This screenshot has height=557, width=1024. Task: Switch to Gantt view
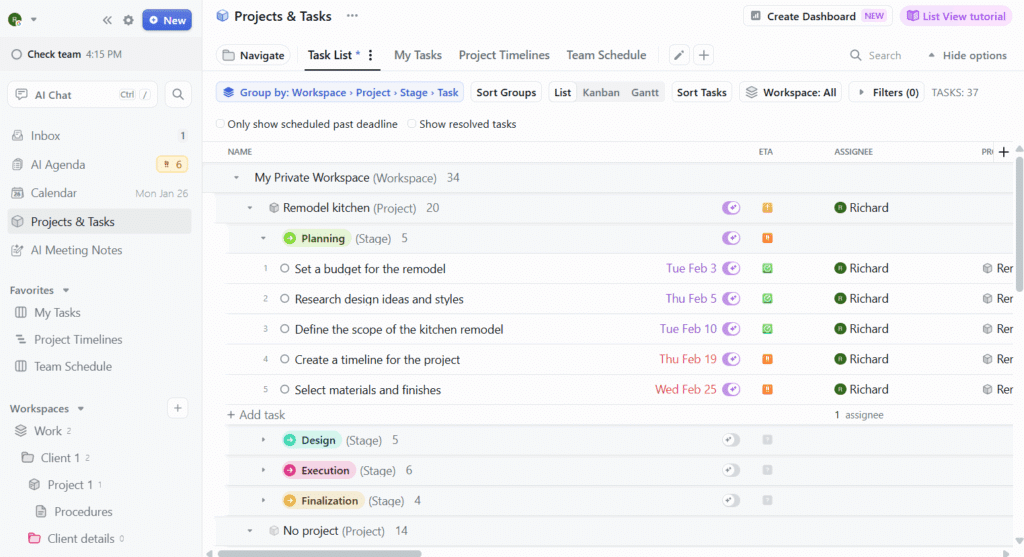(645, 93)
